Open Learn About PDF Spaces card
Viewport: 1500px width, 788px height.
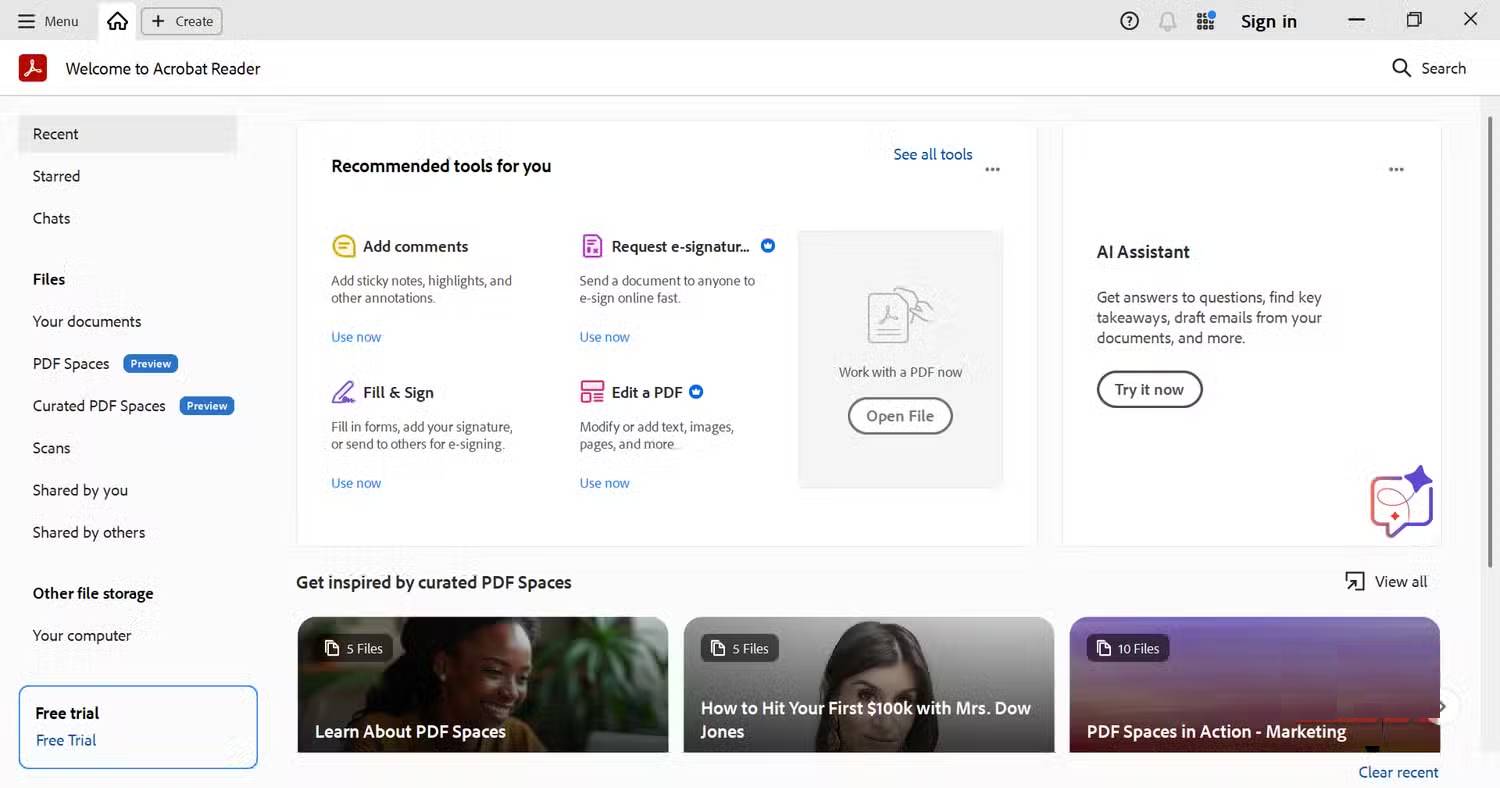(x=483, y=685)
